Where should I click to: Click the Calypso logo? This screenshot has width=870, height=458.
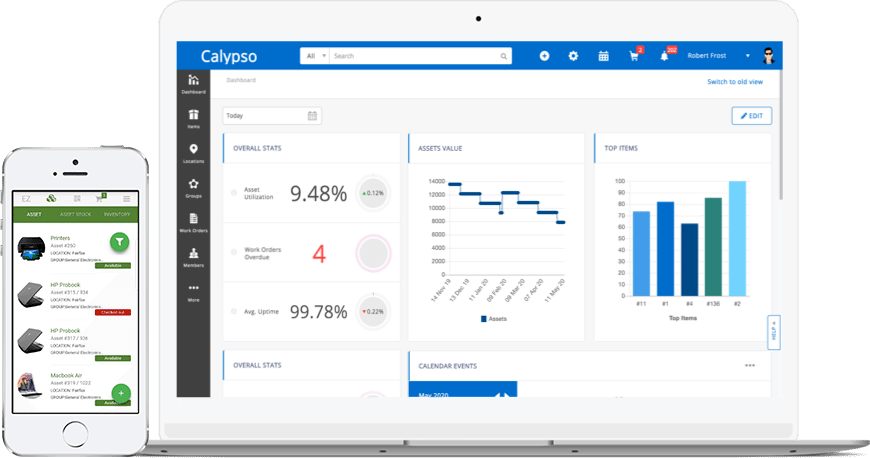click(x=229, y=56)
